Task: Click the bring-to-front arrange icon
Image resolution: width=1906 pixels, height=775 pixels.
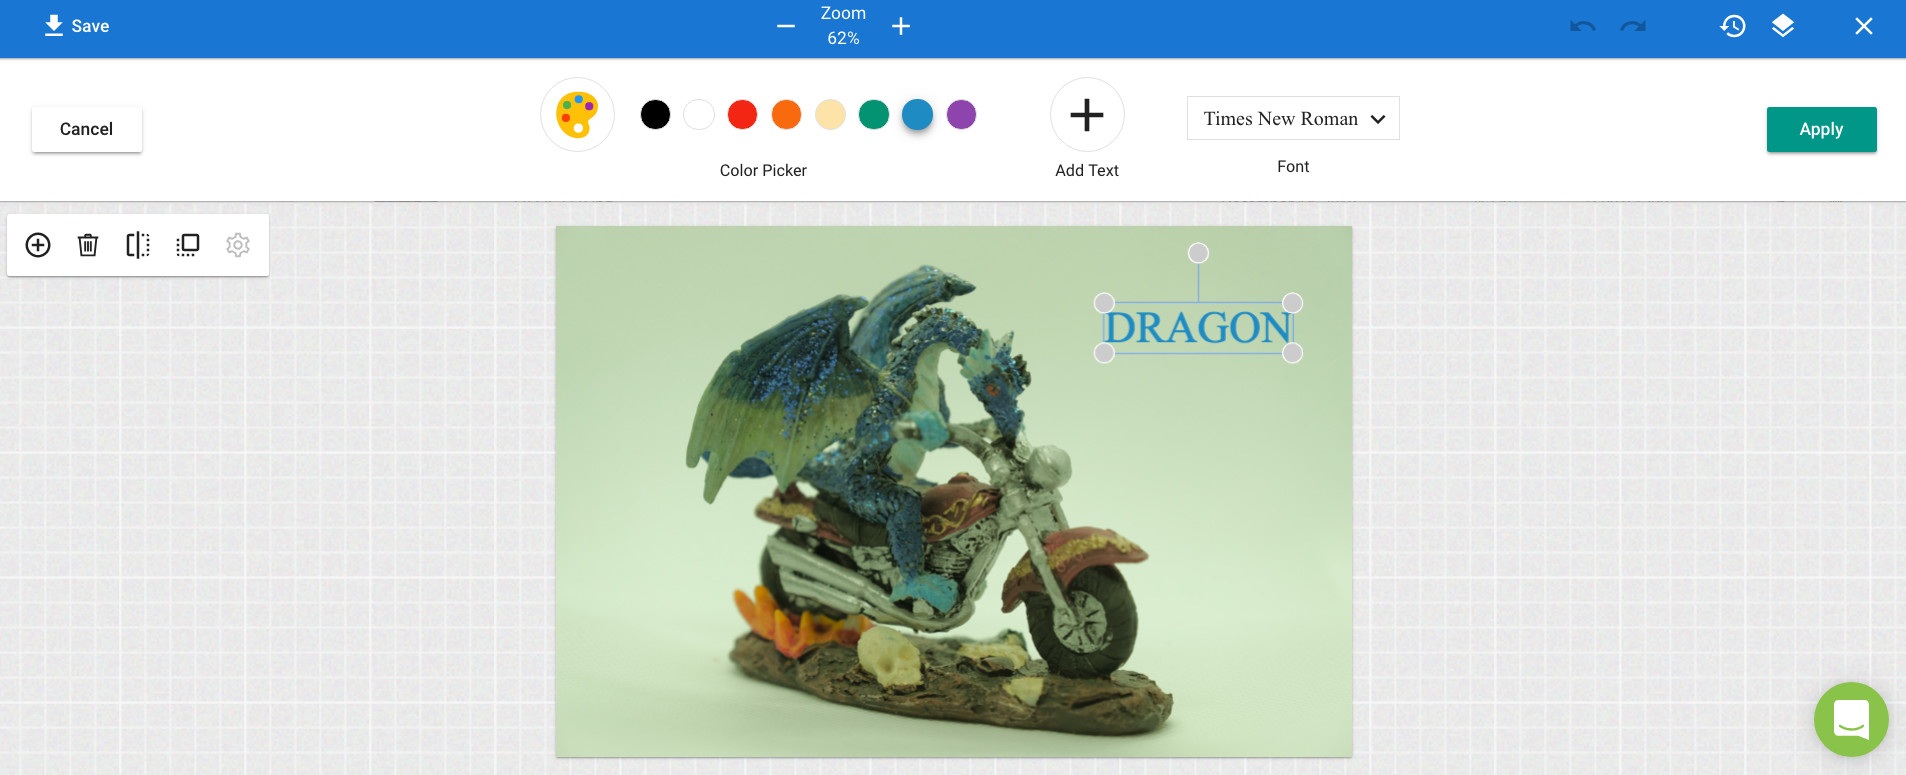Action: (188, 245)
